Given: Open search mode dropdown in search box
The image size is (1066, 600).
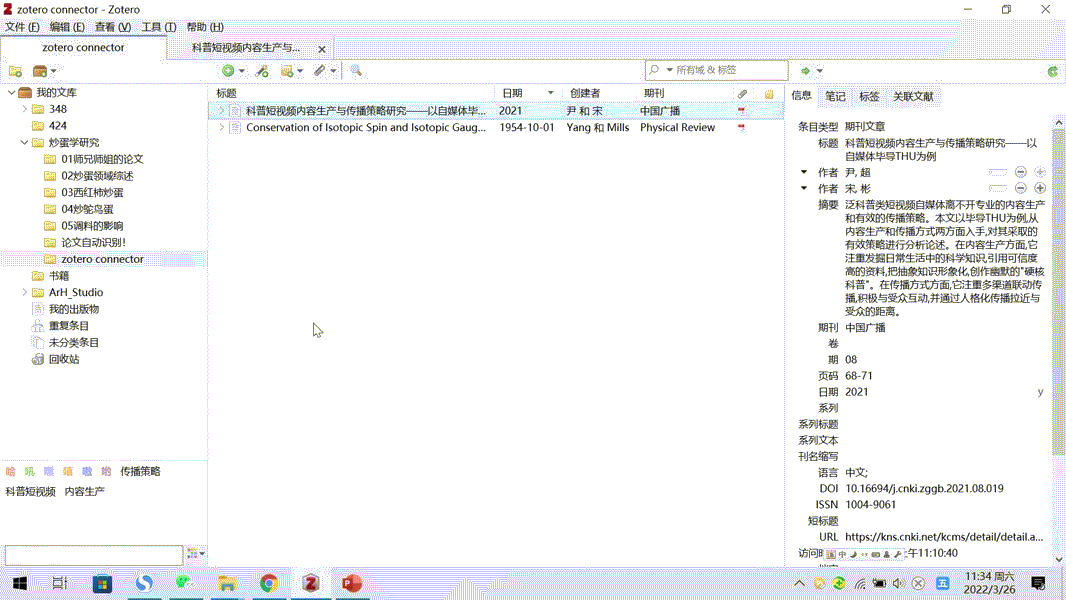Looking at the screenshot, I should point(669,70).
